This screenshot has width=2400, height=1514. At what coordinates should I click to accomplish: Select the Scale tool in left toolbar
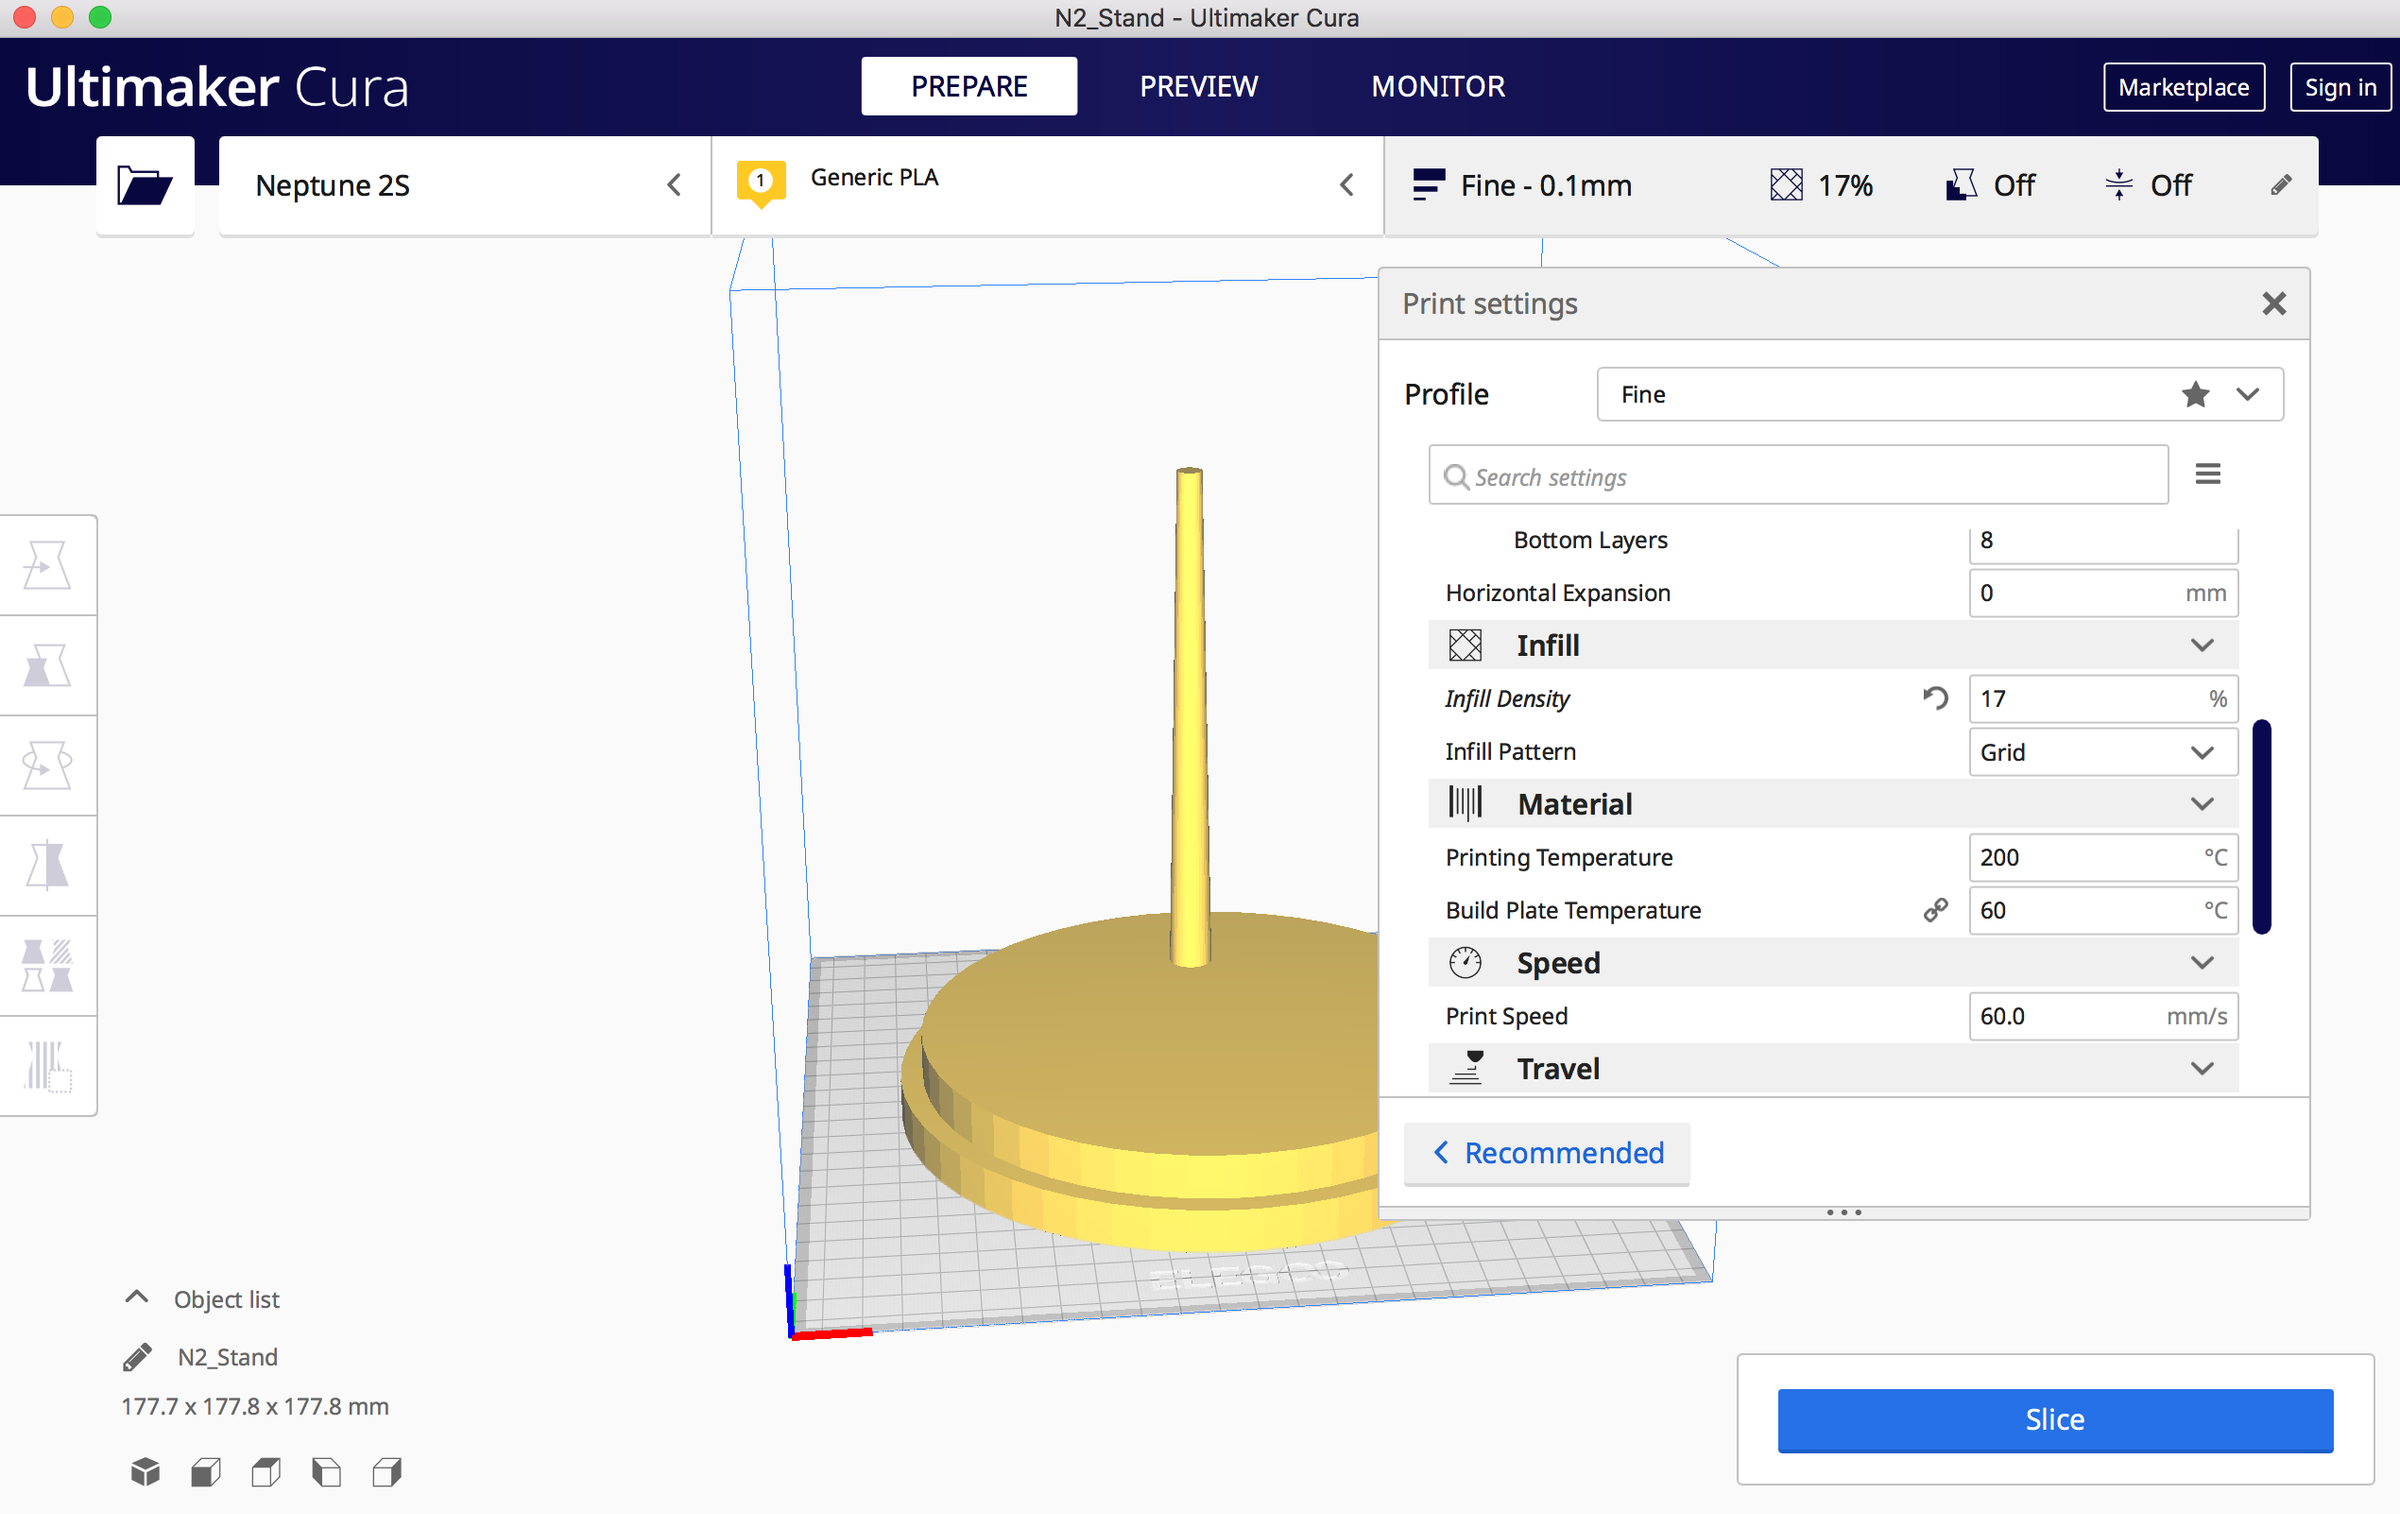47,666
